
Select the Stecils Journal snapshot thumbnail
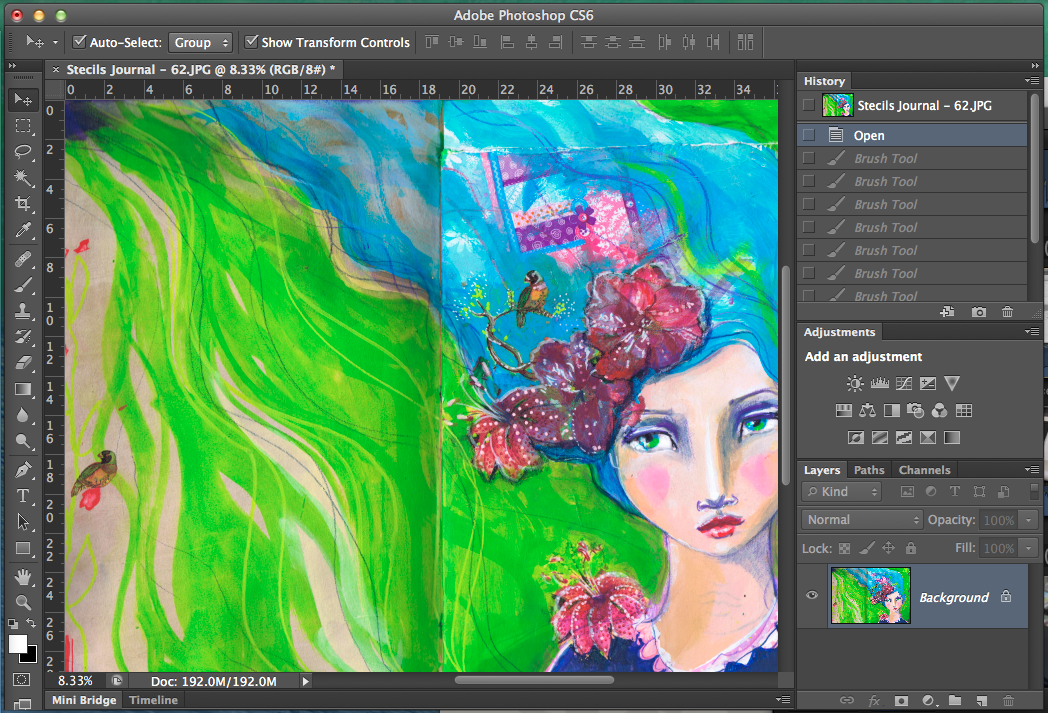838,106
